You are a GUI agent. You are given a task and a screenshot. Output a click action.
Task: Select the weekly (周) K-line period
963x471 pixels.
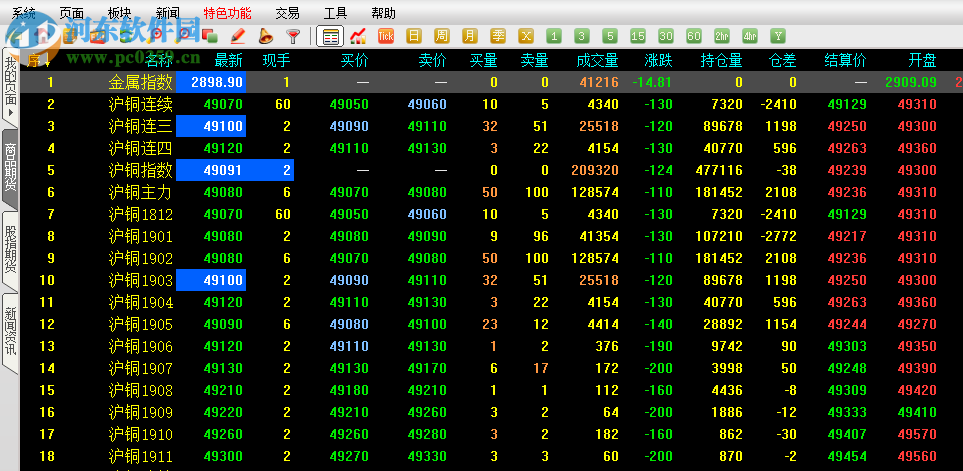pos(442,36)
